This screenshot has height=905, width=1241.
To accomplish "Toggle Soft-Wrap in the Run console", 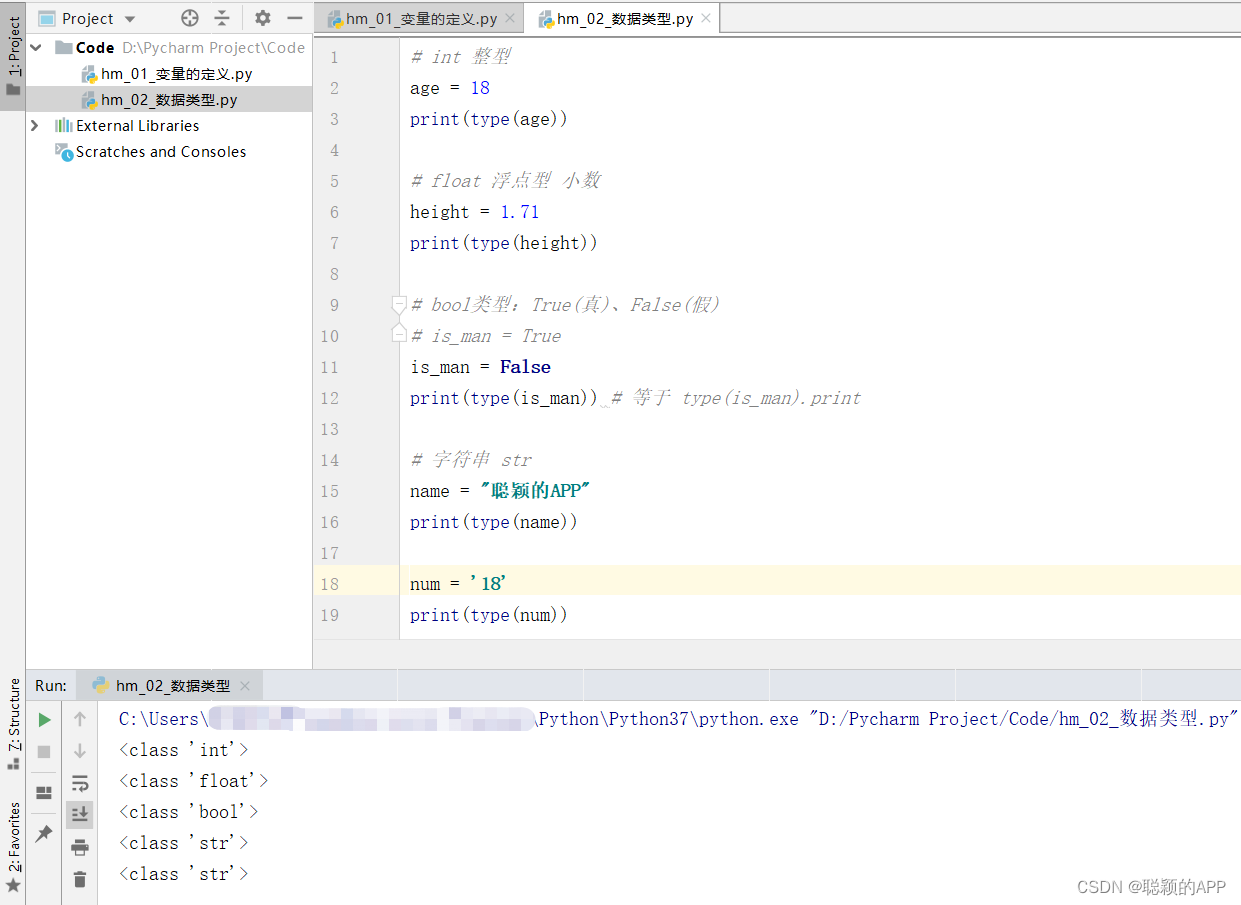I will click(80, 782).
